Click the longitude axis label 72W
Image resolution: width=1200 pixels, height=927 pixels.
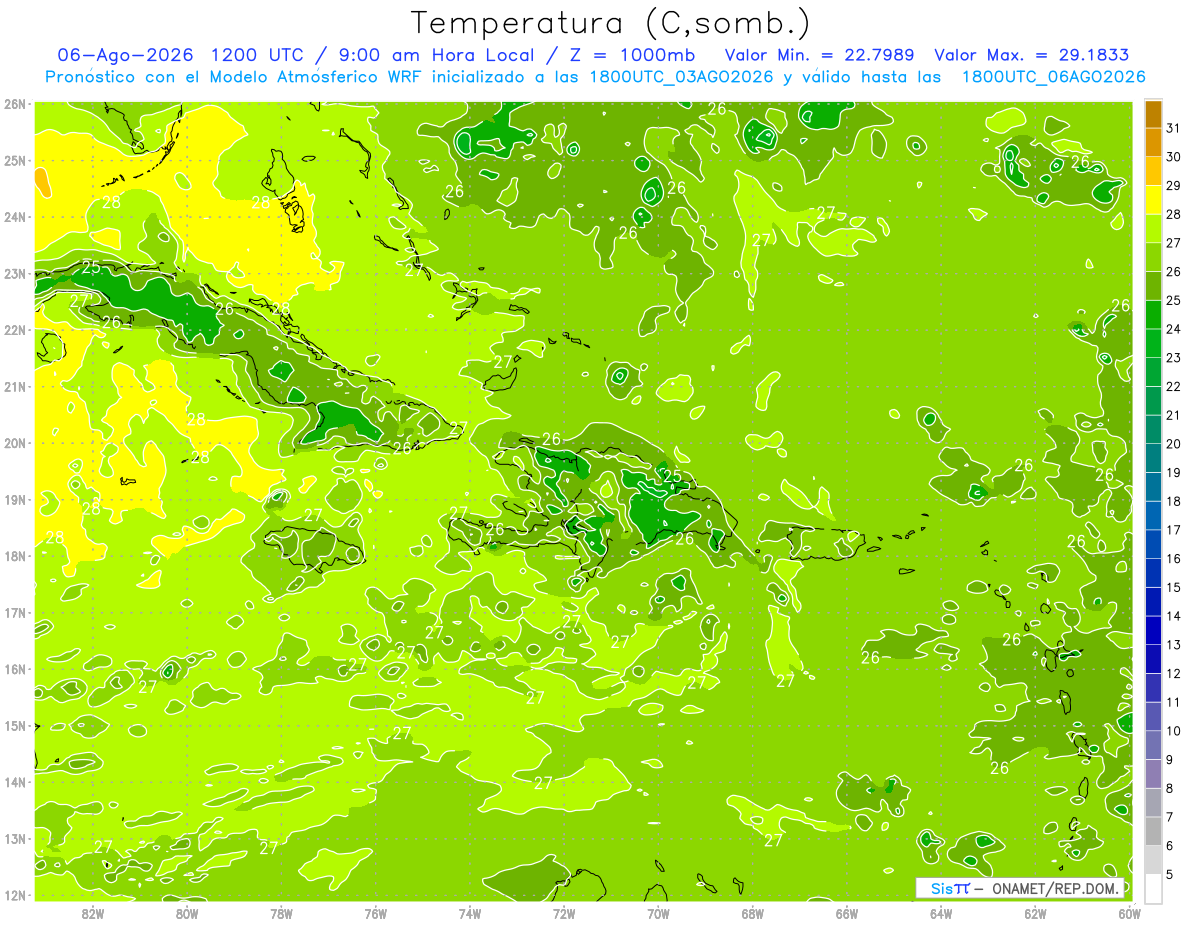tap(564, 913)
